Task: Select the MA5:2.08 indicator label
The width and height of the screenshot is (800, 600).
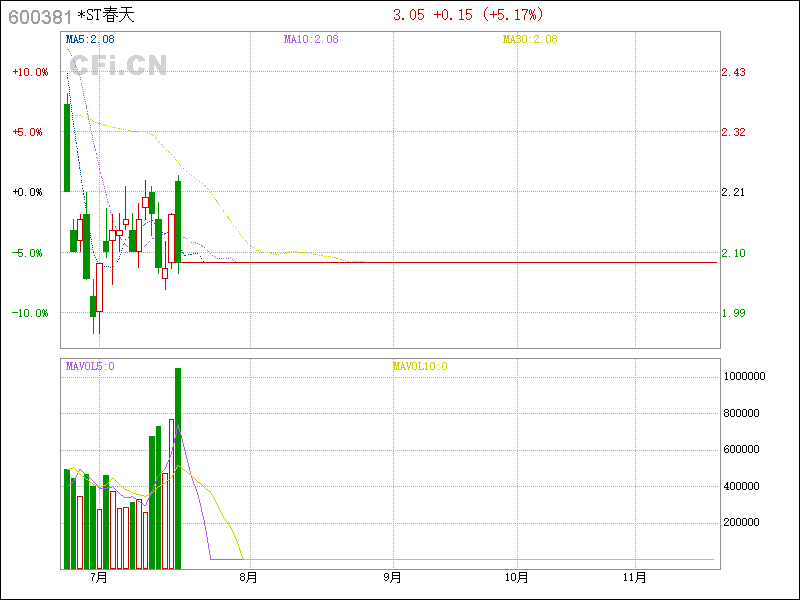Action: (89, 40)
